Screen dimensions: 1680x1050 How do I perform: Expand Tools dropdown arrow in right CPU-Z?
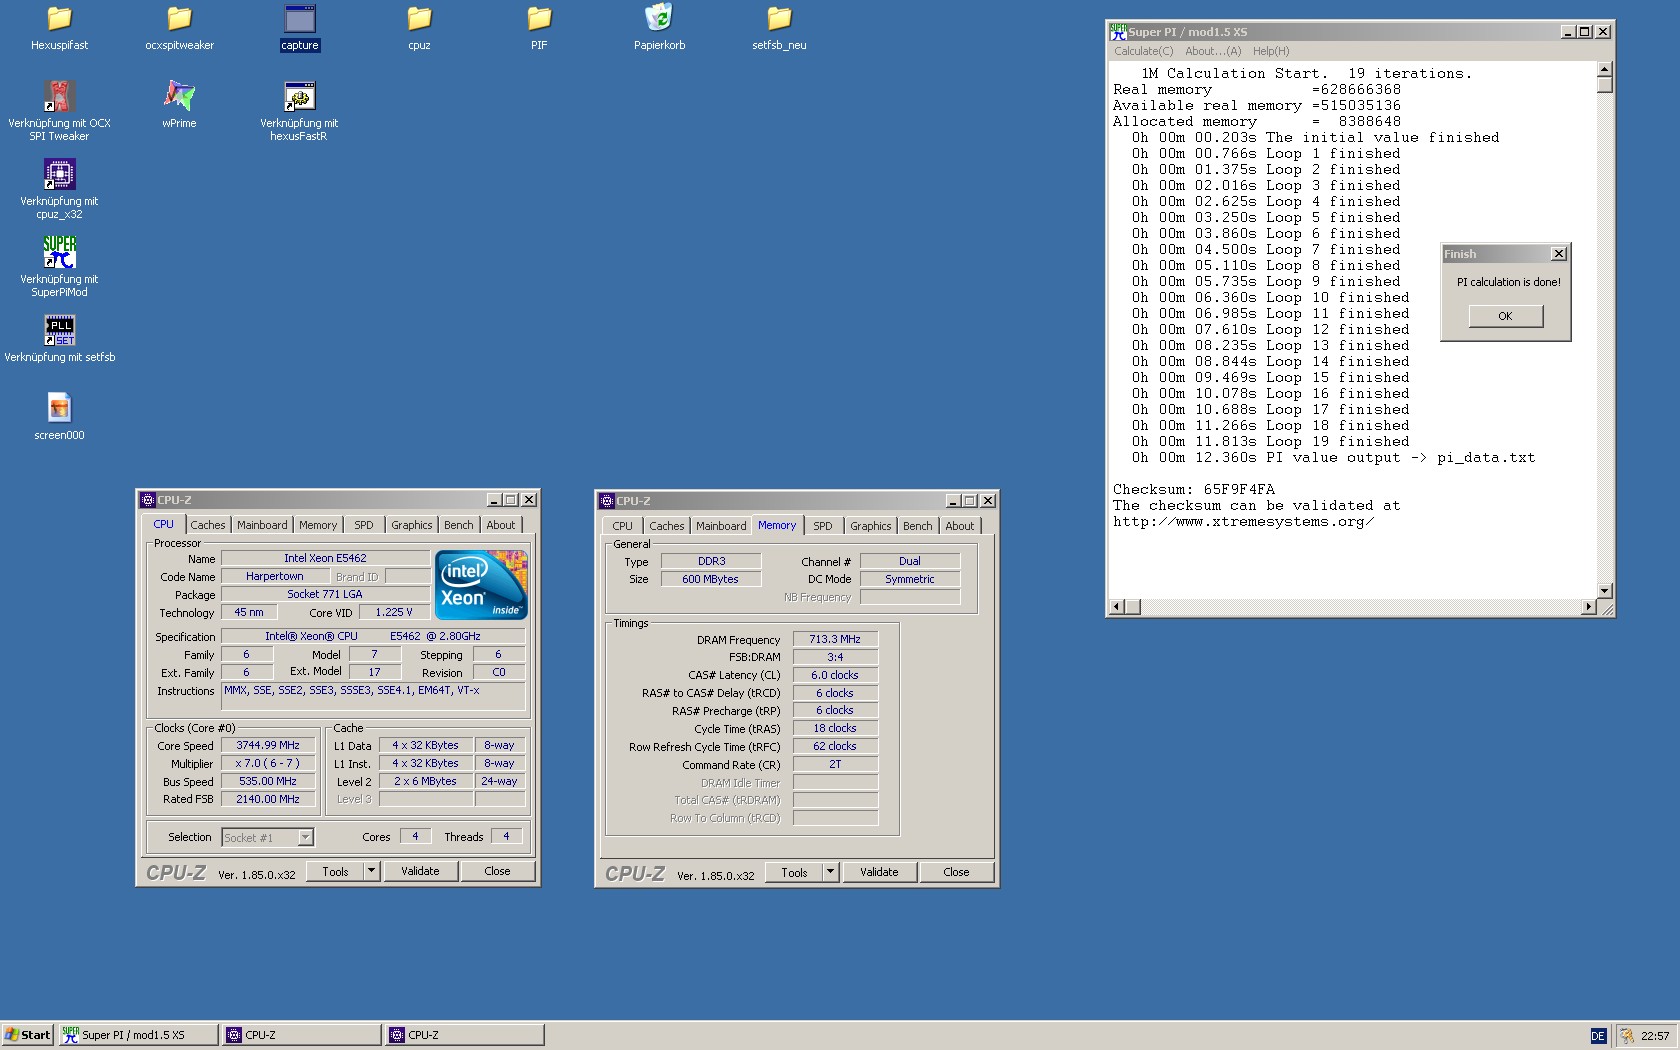click(830, 872)
